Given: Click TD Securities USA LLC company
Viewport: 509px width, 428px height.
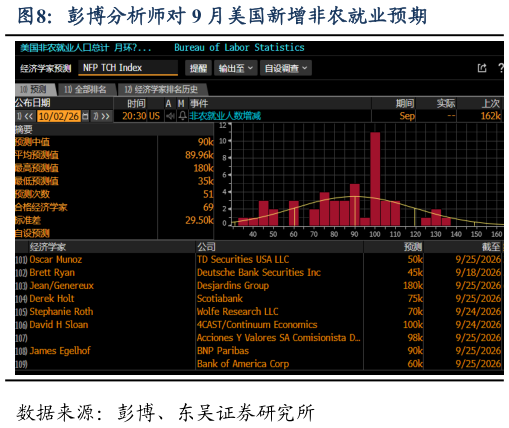Looking at the screenshot, I should pos(243,260).
